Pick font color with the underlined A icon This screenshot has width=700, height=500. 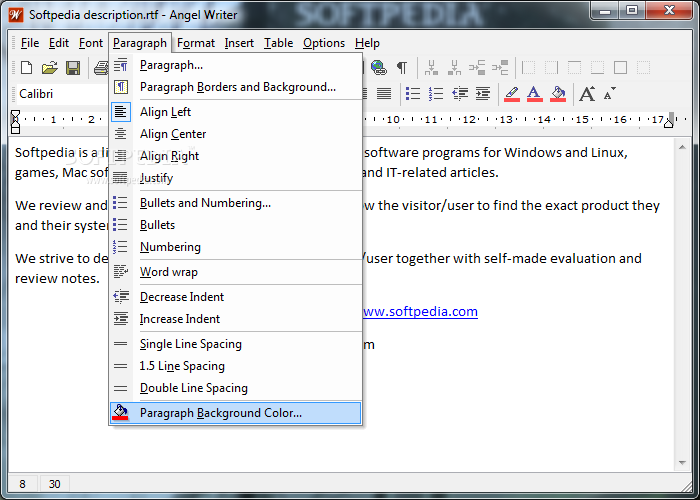(x=534, y=94)
